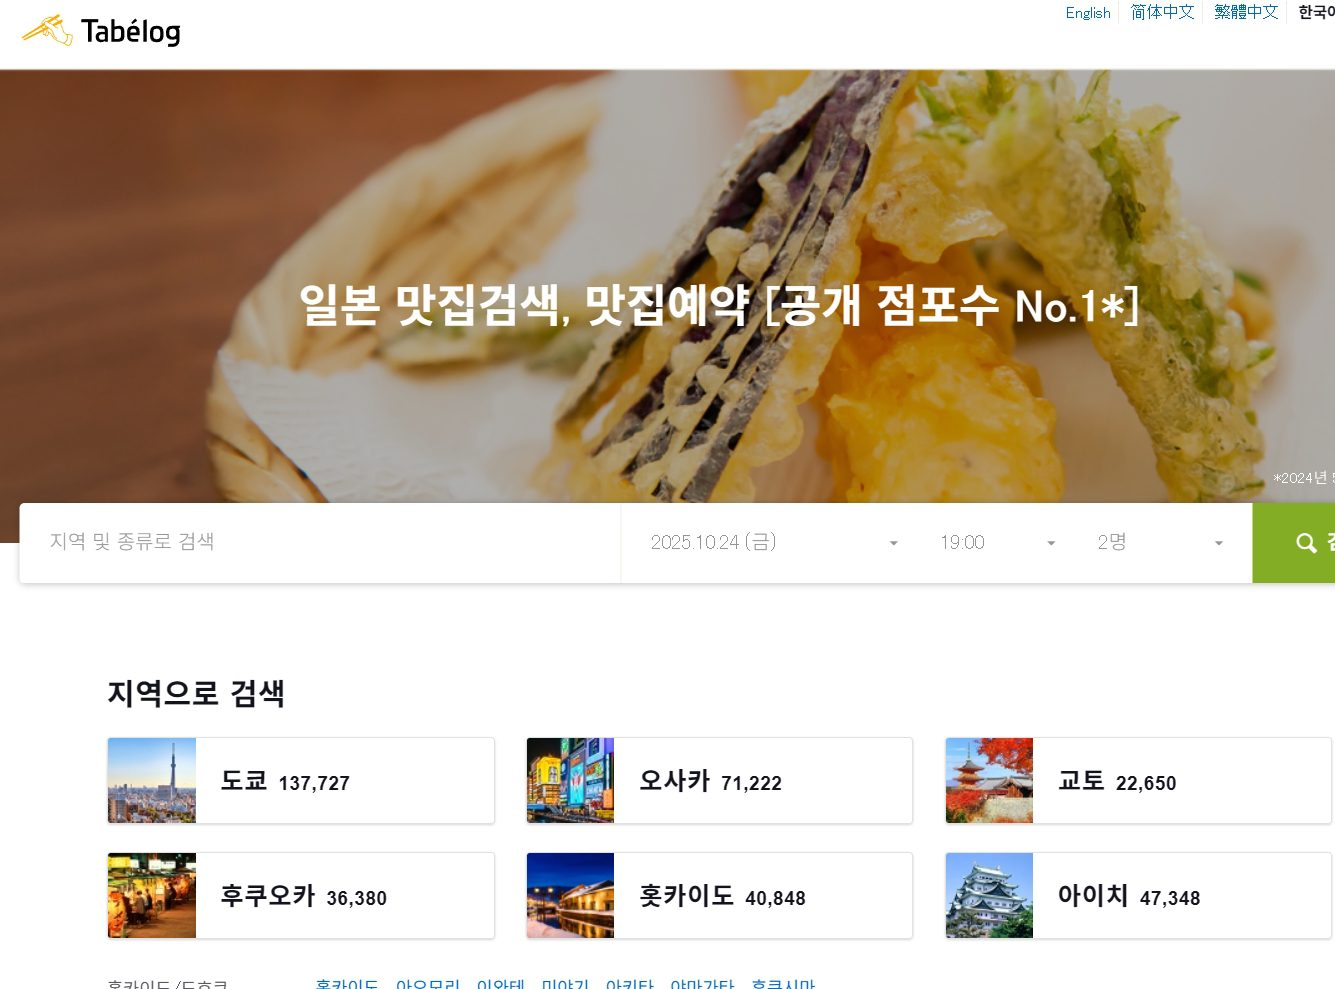Select the 도쿄 137,727 region card
This screenshot has height=989, width=1335.
[301, 781]
